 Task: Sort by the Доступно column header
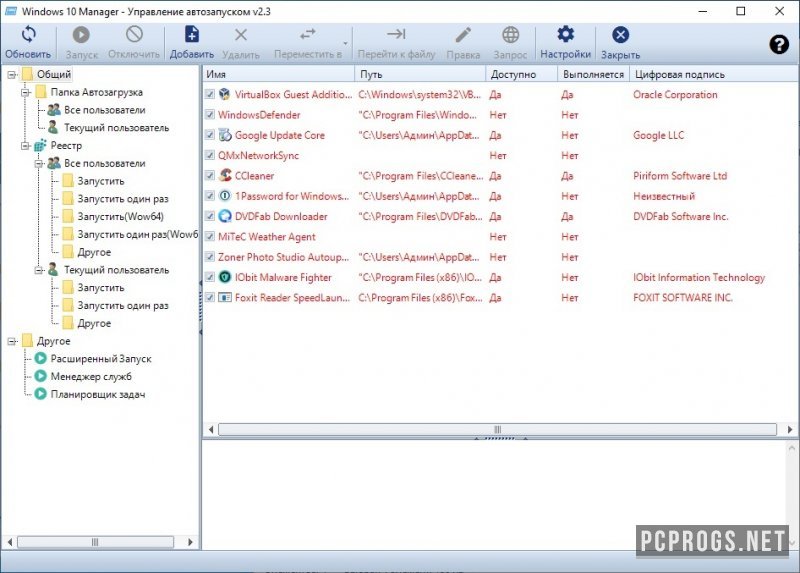click(521, 74)
